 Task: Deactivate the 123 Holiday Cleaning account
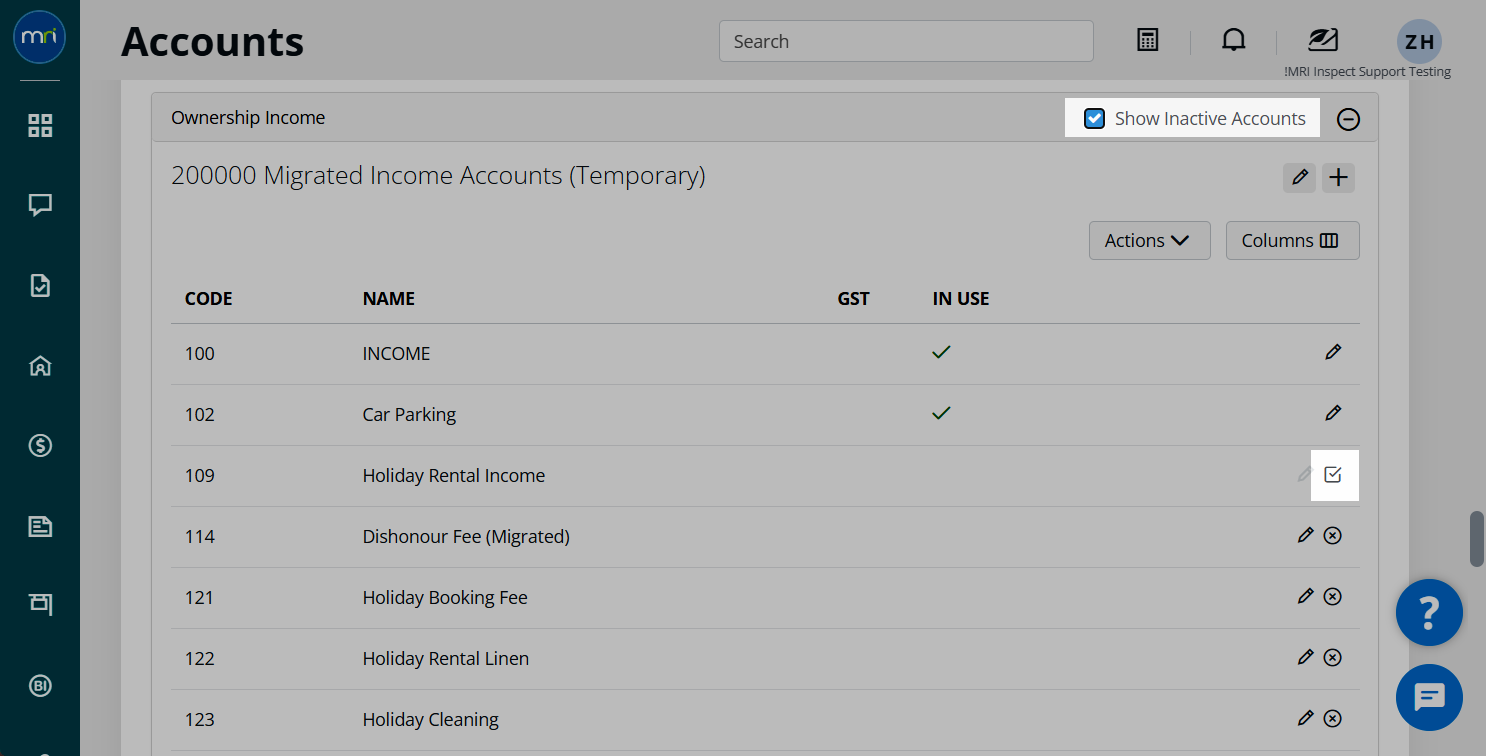click(1333, 719)
